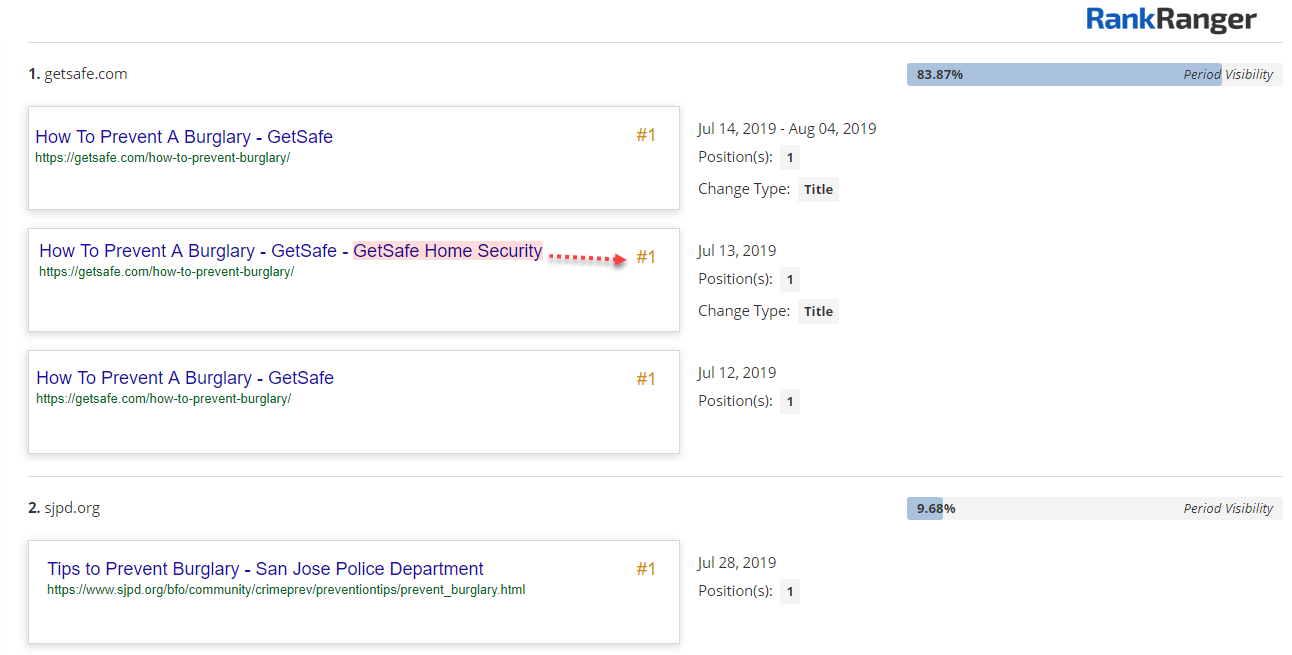This screenshot has width=1292, height=655.
Task: Click the RankRanger logo
Action: (x=1171, y=19)
